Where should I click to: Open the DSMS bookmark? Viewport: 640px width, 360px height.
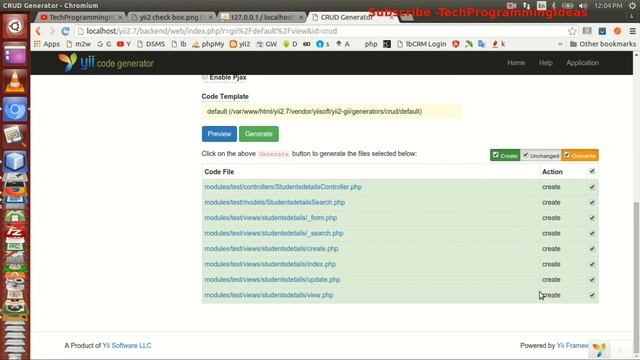pyautogui.click(x=151, y=44)
